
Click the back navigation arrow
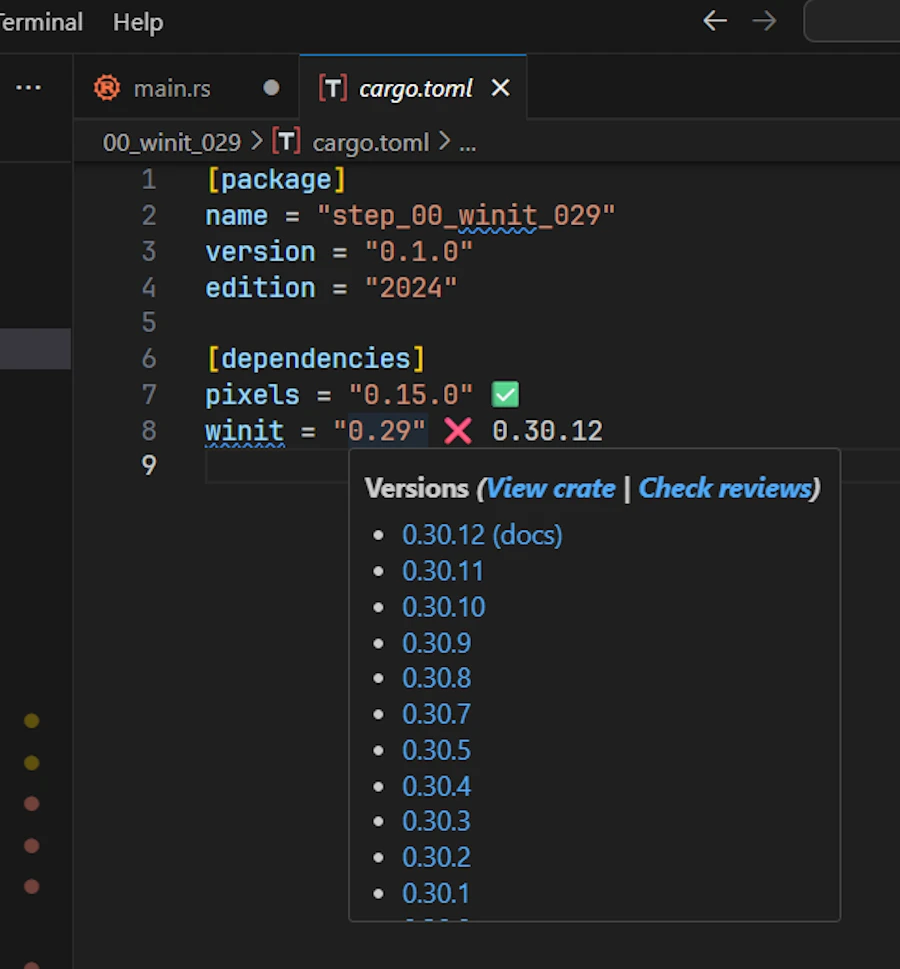pyautogui.click(x=714, y=21)
